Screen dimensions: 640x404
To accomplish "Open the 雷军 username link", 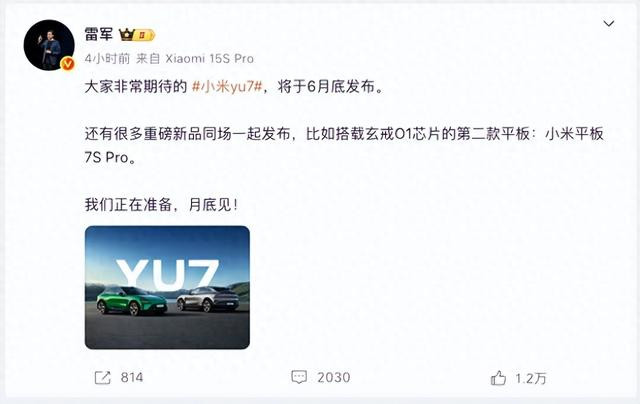I will click(x=98, y=34).
